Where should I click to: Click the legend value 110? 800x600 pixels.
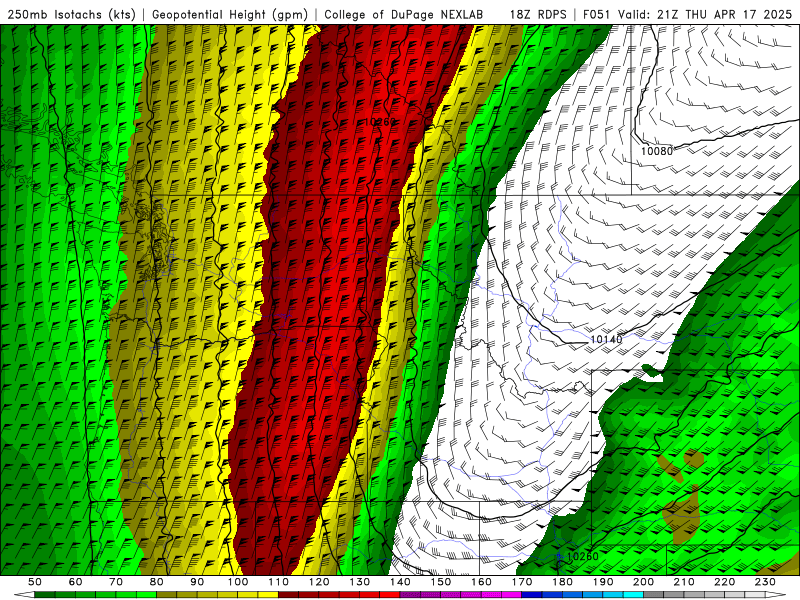(x=278, y=582)
